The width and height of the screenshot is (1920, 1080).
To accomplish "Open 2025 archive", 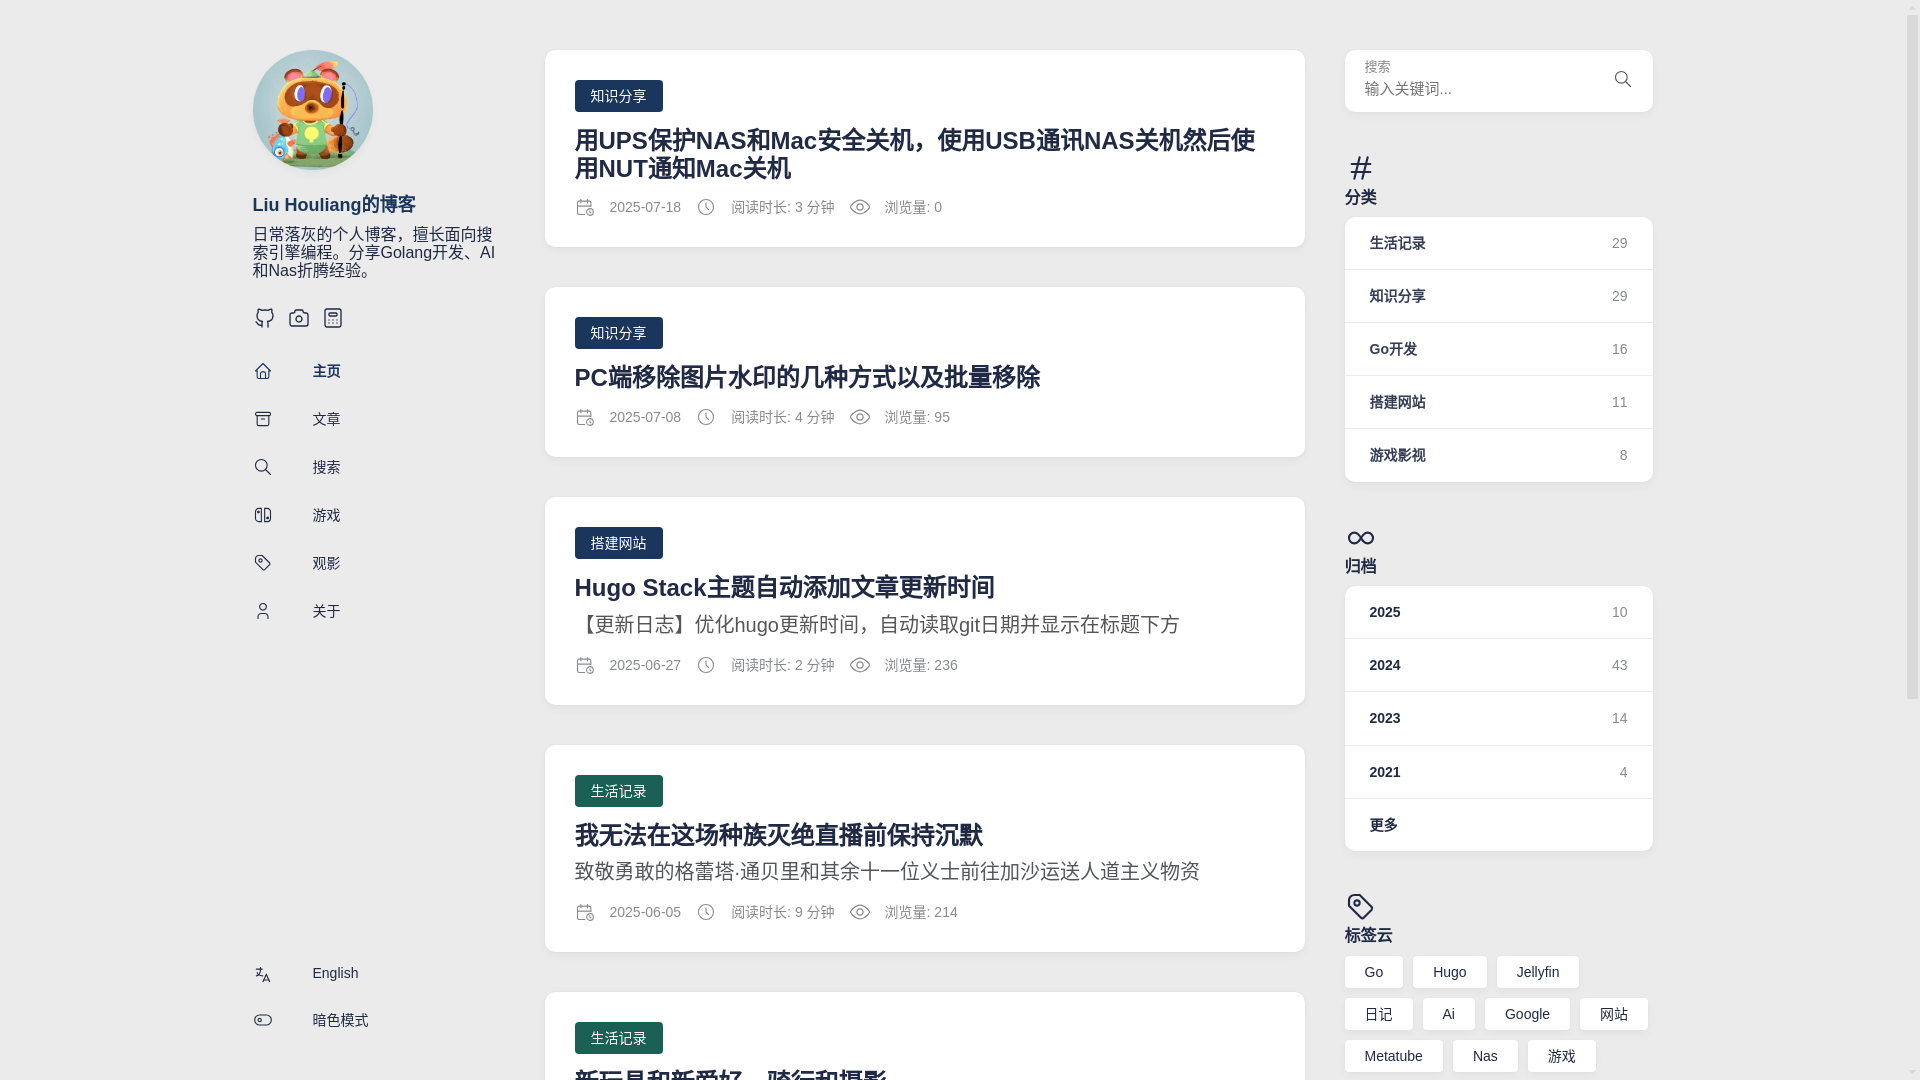I will pyautogui.click(x=1498, y=612).
